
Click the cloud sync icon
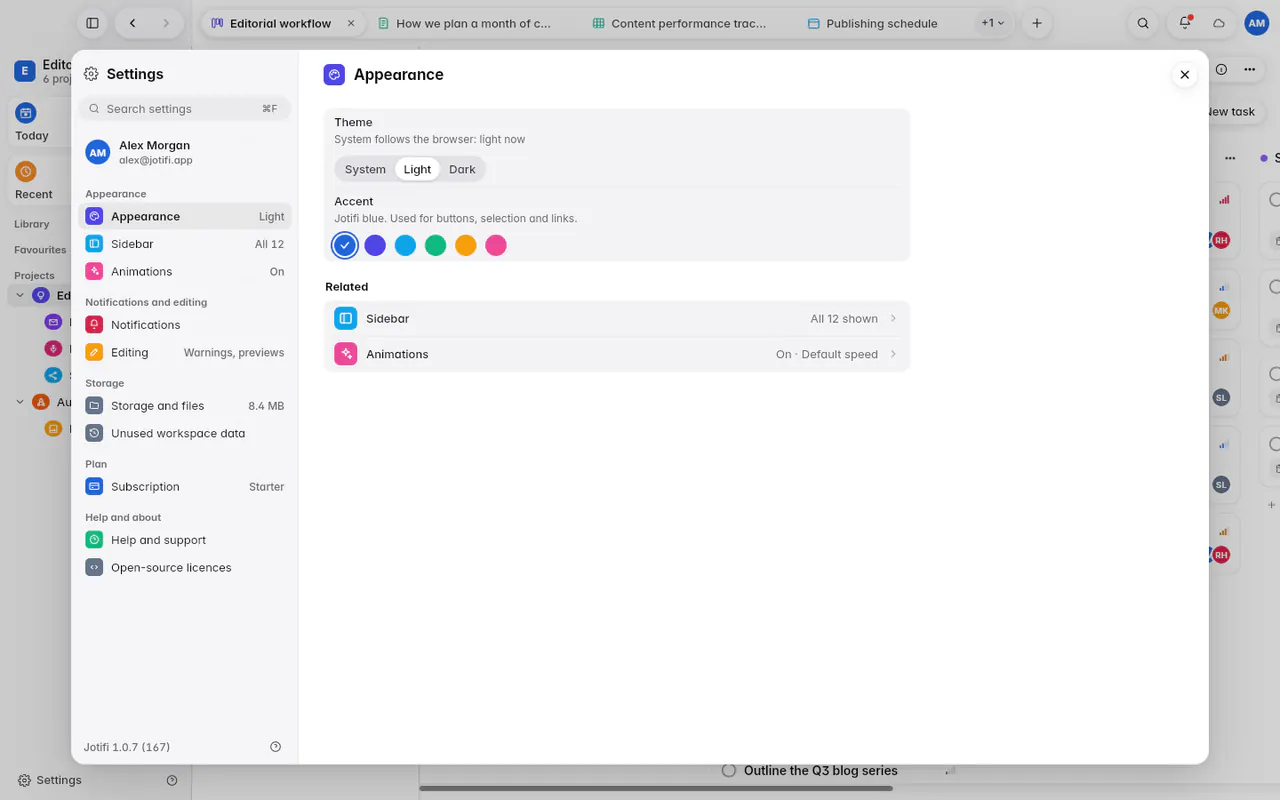click(x=1219, y=23)
